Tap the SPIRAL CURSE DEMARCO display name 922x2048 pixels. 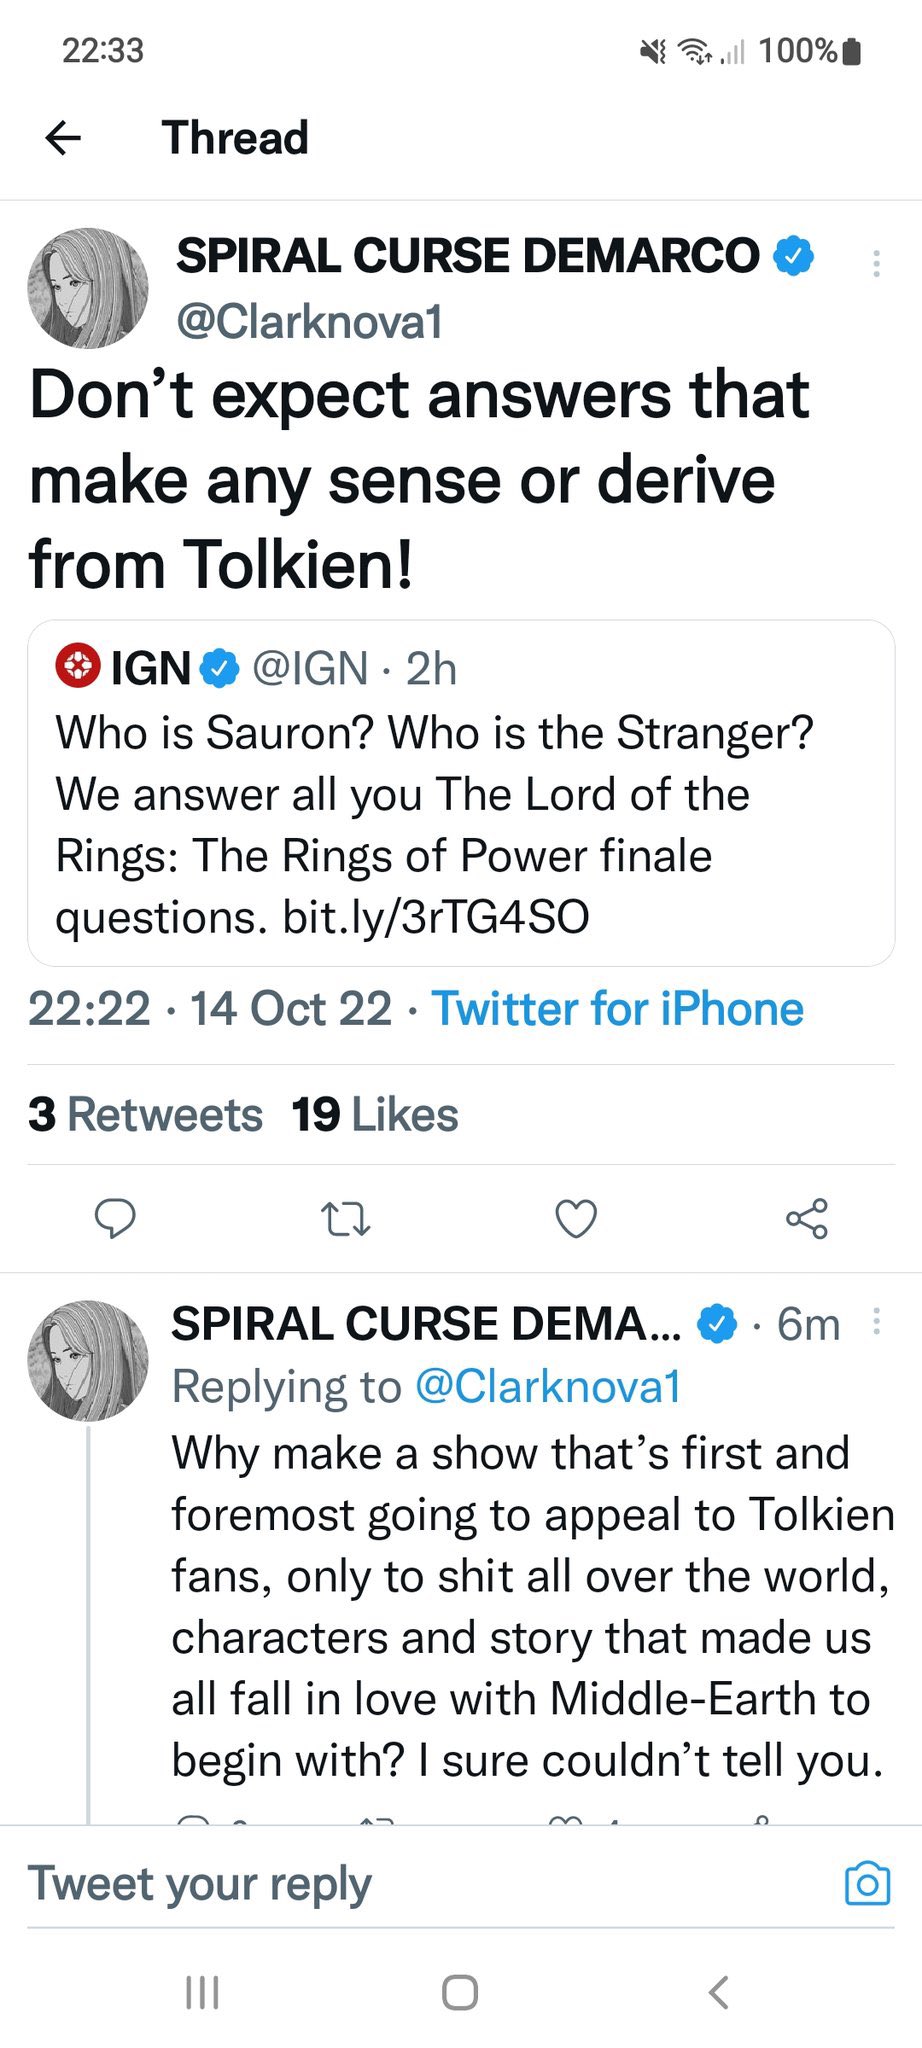coord(467,255)
